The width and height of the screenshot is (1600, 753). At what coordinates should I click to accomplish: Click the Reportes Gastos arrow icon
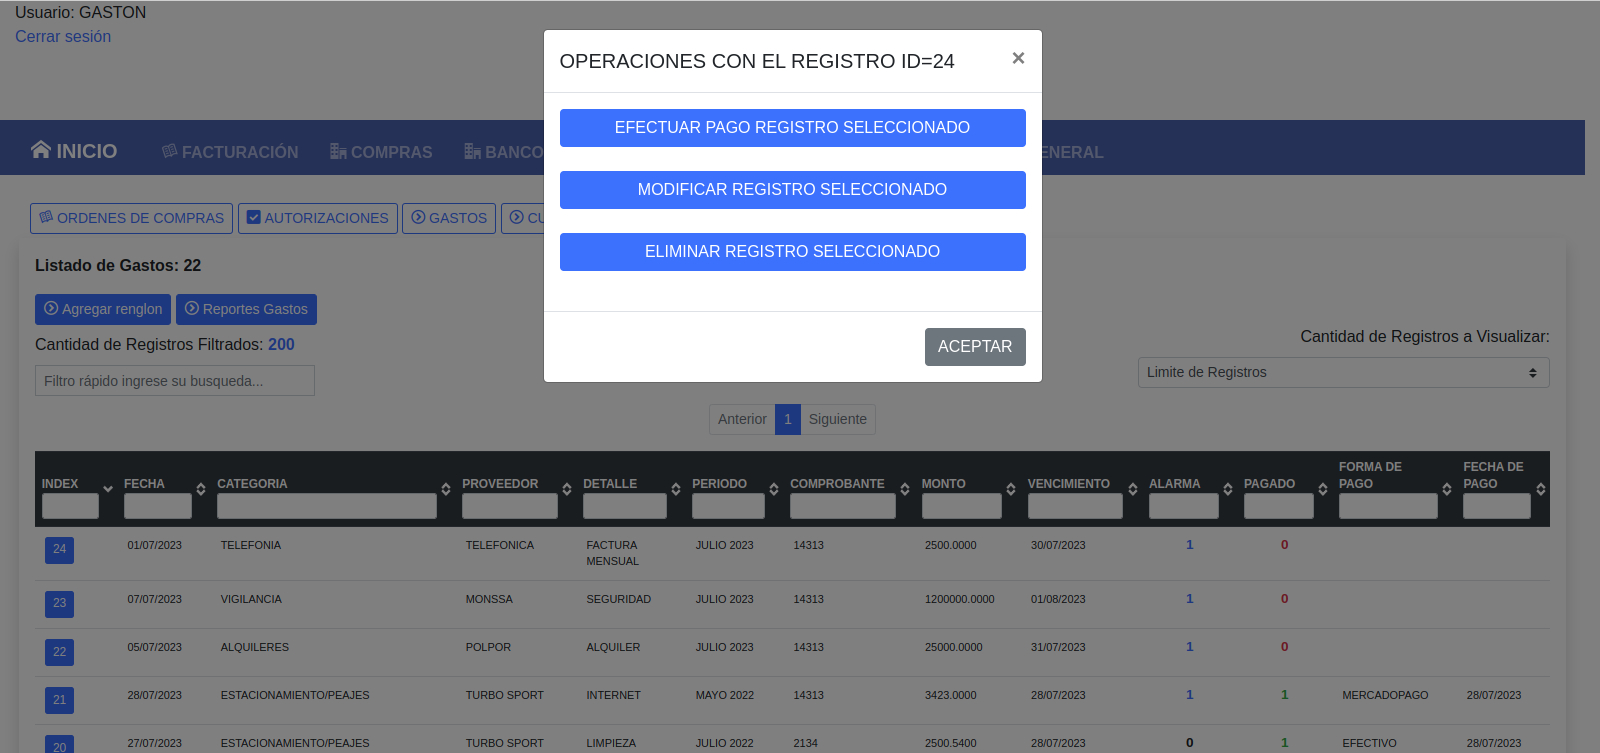pyautogui.click(x=192, y=308)
